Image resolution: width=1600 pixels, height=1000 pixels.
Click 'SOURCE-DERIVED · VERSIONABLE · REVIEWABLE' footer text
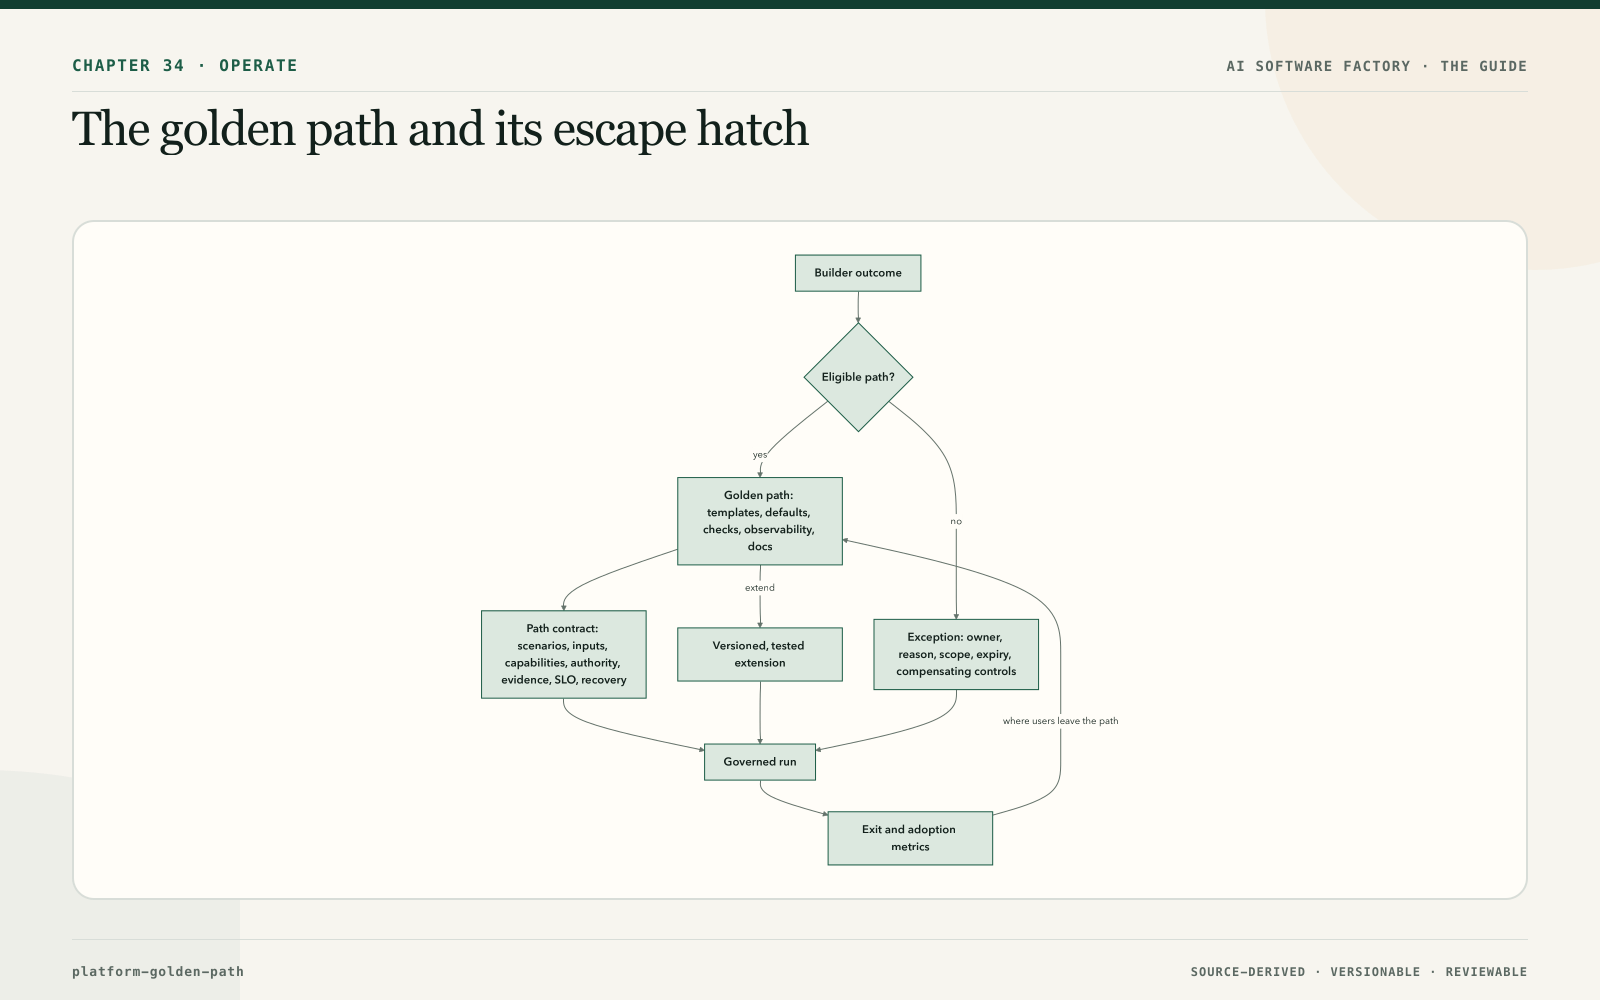pos(1359,972)
